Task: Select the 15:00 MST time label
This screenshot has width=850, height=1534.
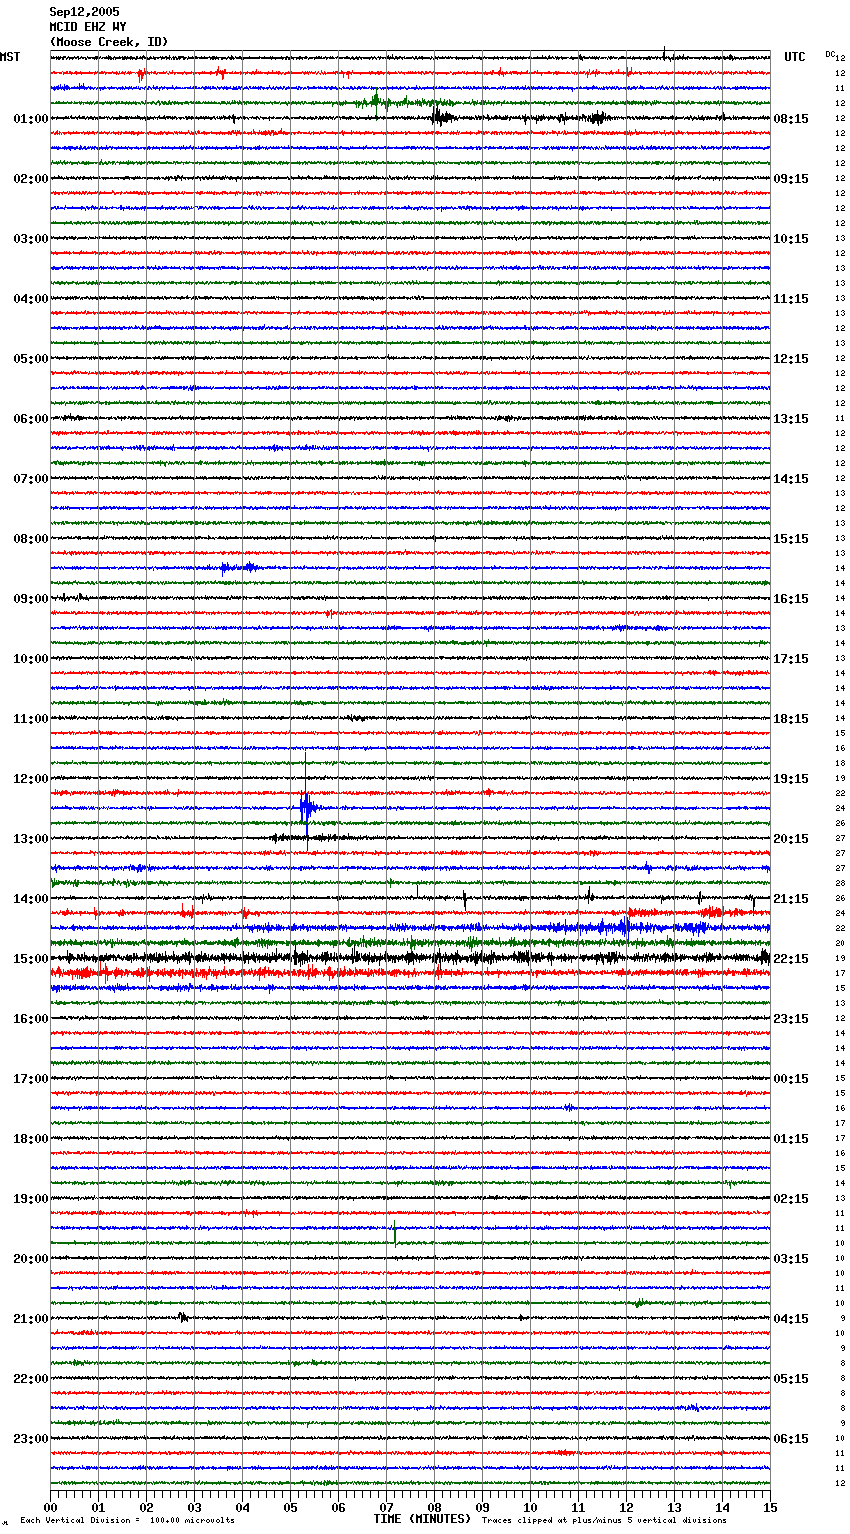Action: 31,959
